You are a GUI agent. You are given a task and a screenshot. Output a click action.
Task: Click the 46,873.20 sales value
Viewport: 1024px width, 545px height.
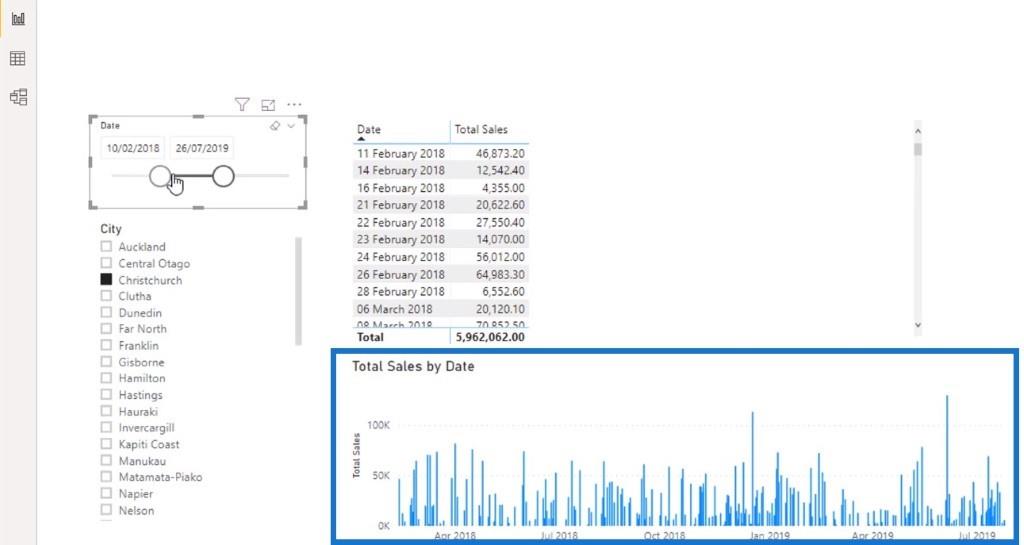(500, 153)
